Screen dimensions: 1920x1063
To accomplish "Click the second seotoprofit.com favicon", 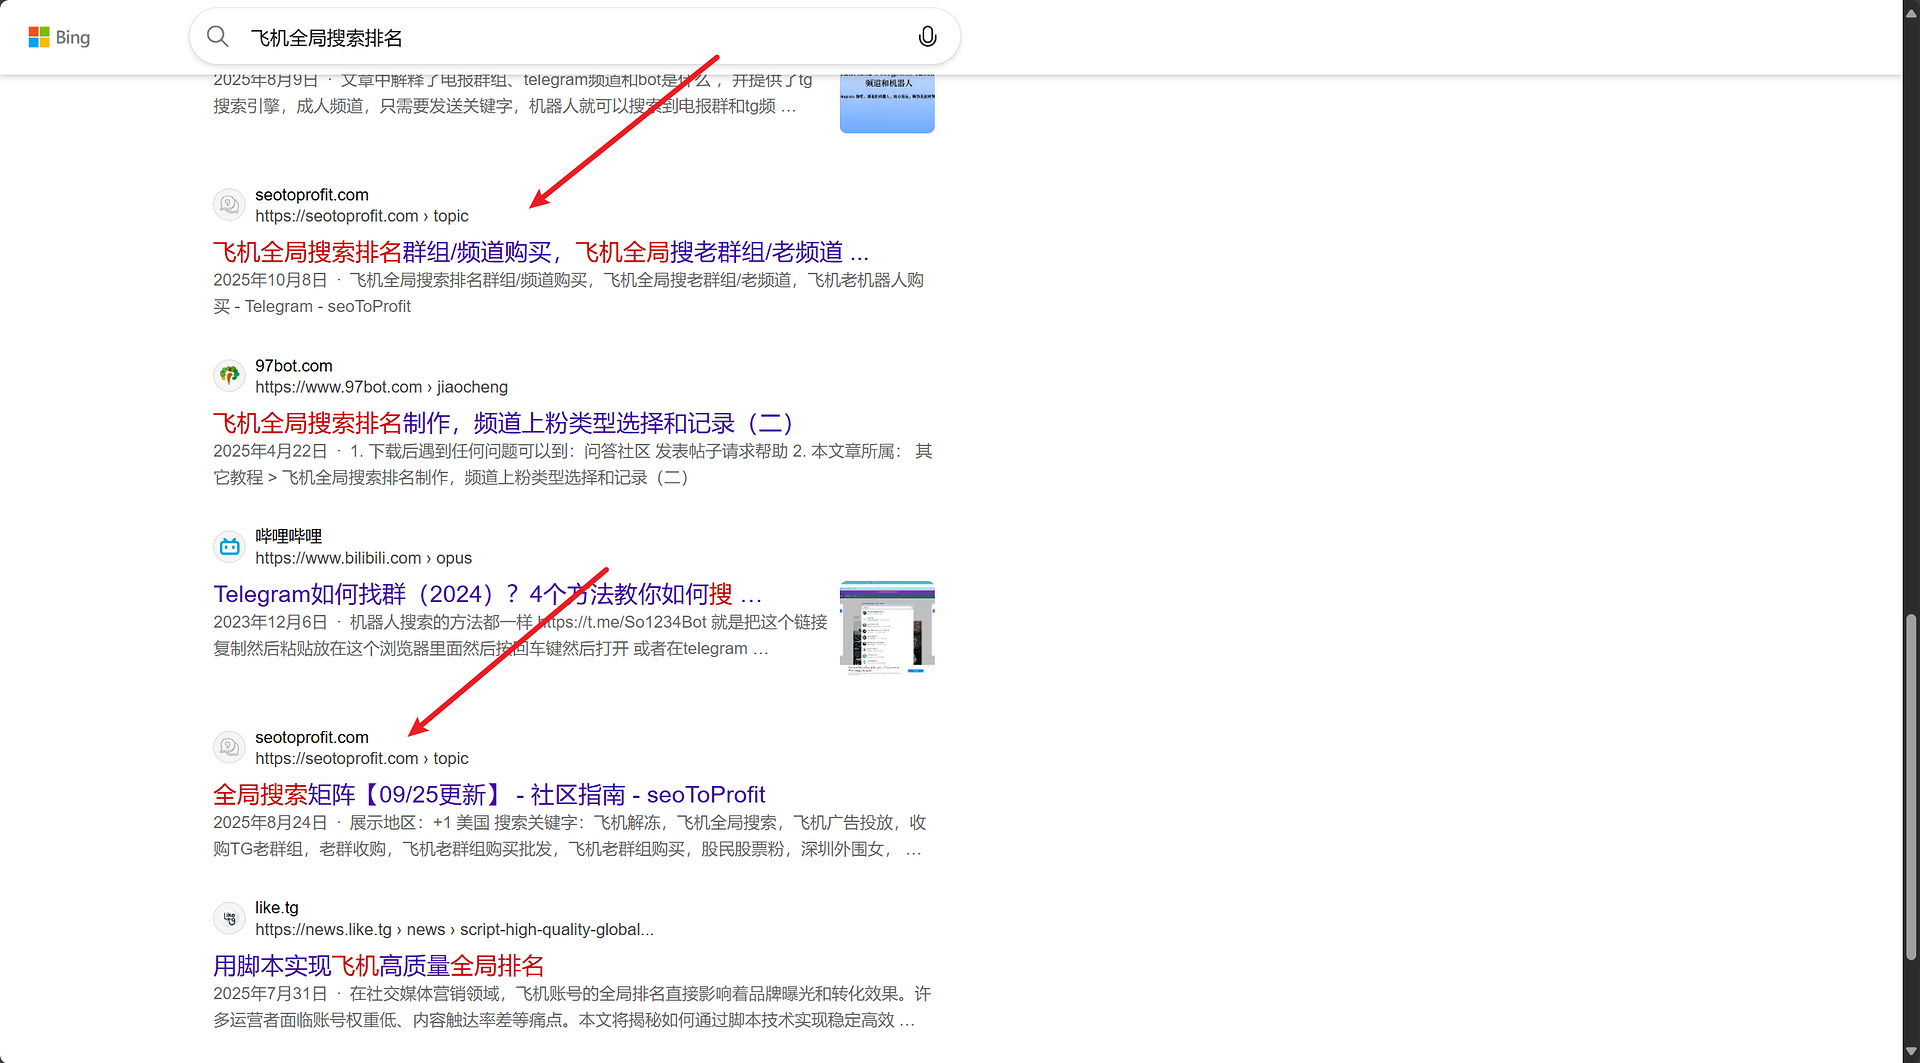I will (x=229, y=748).
